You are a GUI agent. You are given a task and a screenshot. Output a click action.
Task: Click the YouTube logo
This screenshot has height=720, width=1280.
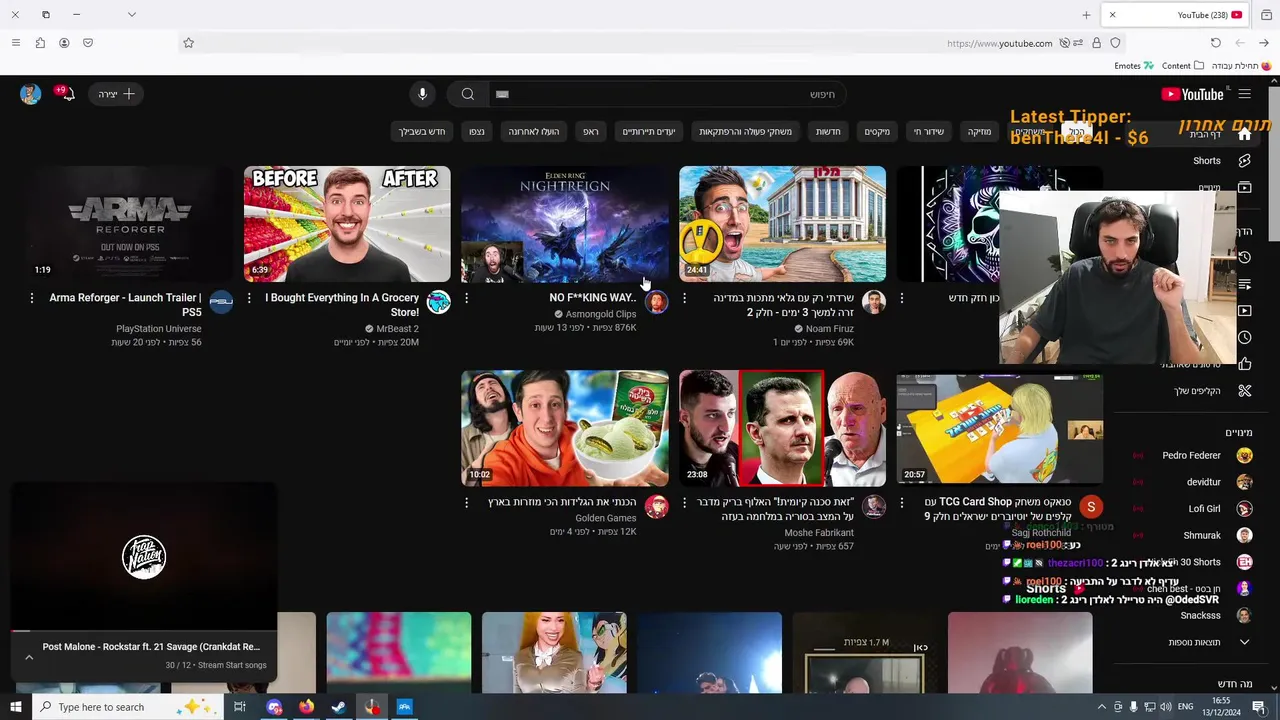1192,94
